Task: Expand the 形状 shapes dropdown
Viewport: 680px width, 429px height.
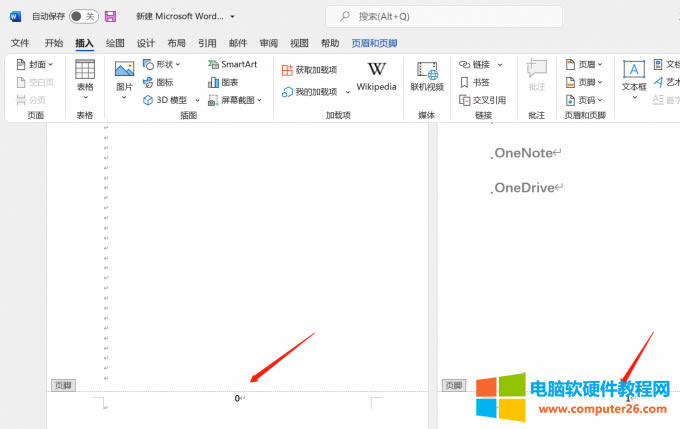Action: 161,64
